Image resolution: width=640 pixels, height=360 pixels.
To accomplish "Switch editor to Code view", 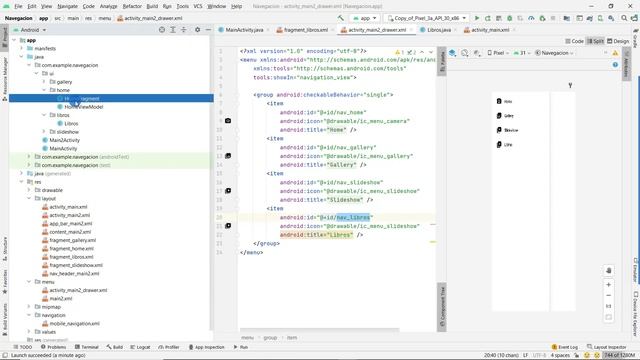I will tap(574, 41).
